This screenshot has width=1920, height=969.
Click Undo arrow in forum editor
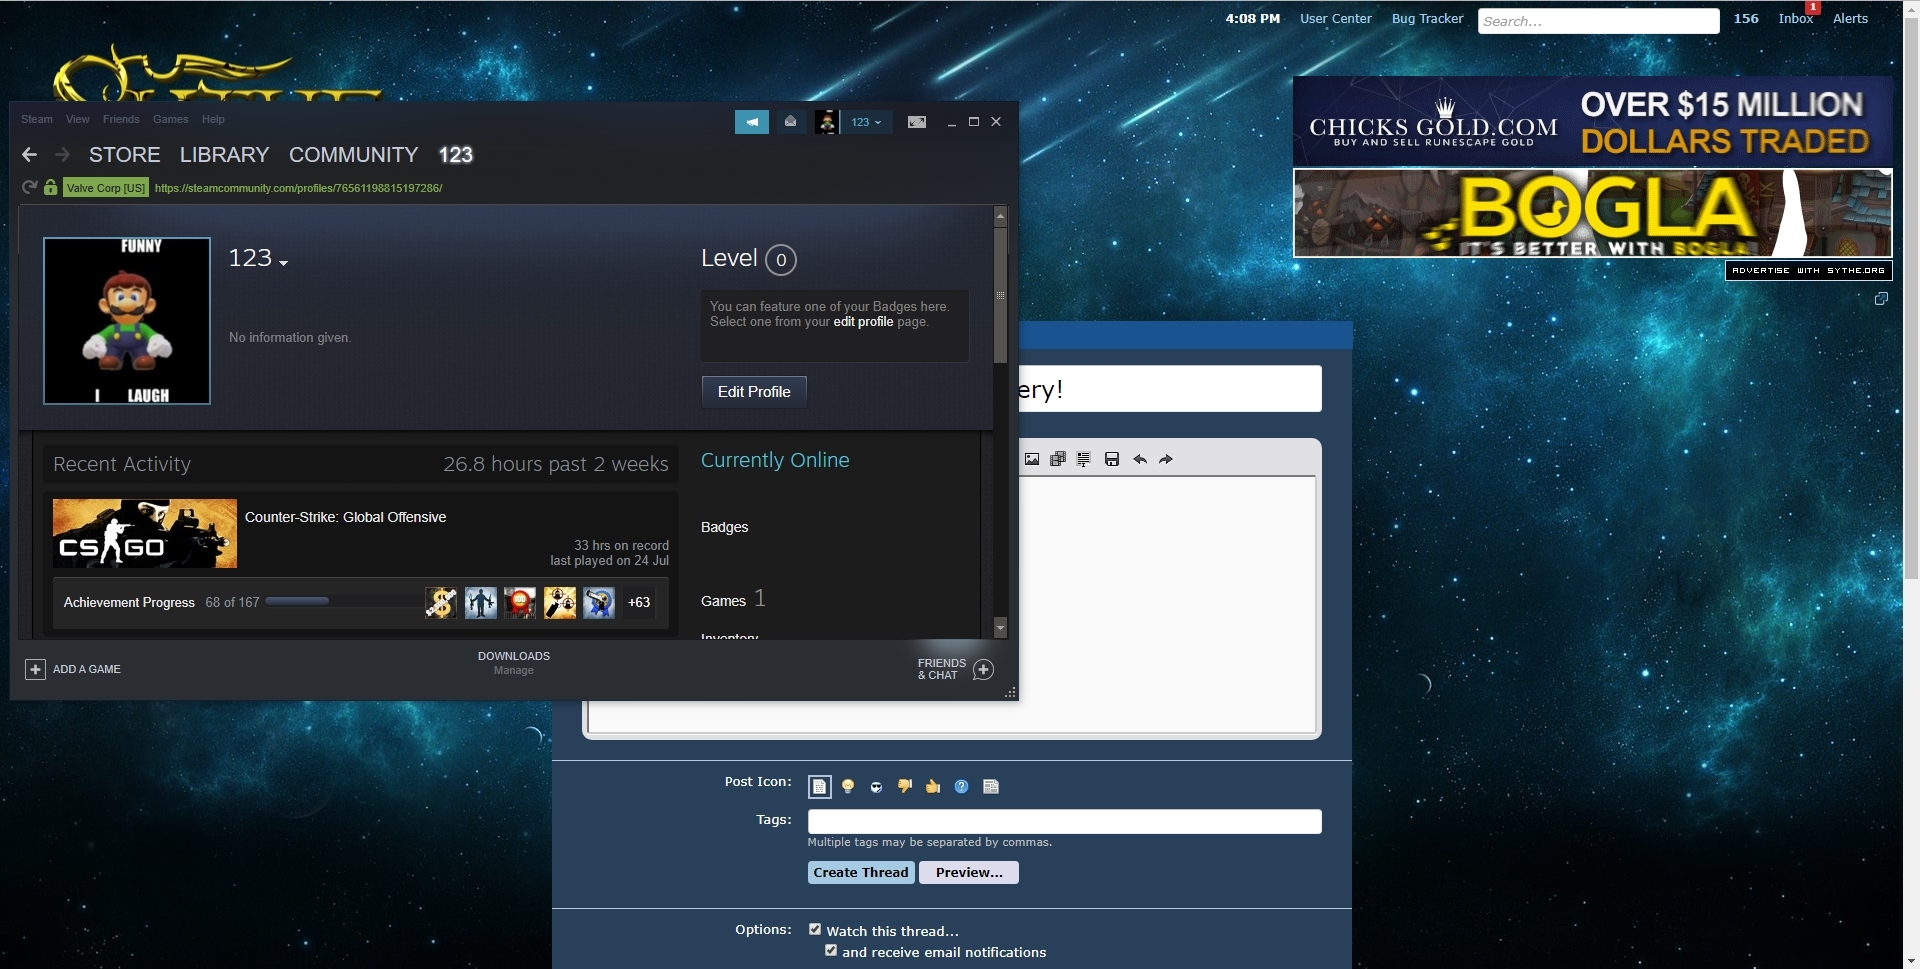click(1140, 459)
